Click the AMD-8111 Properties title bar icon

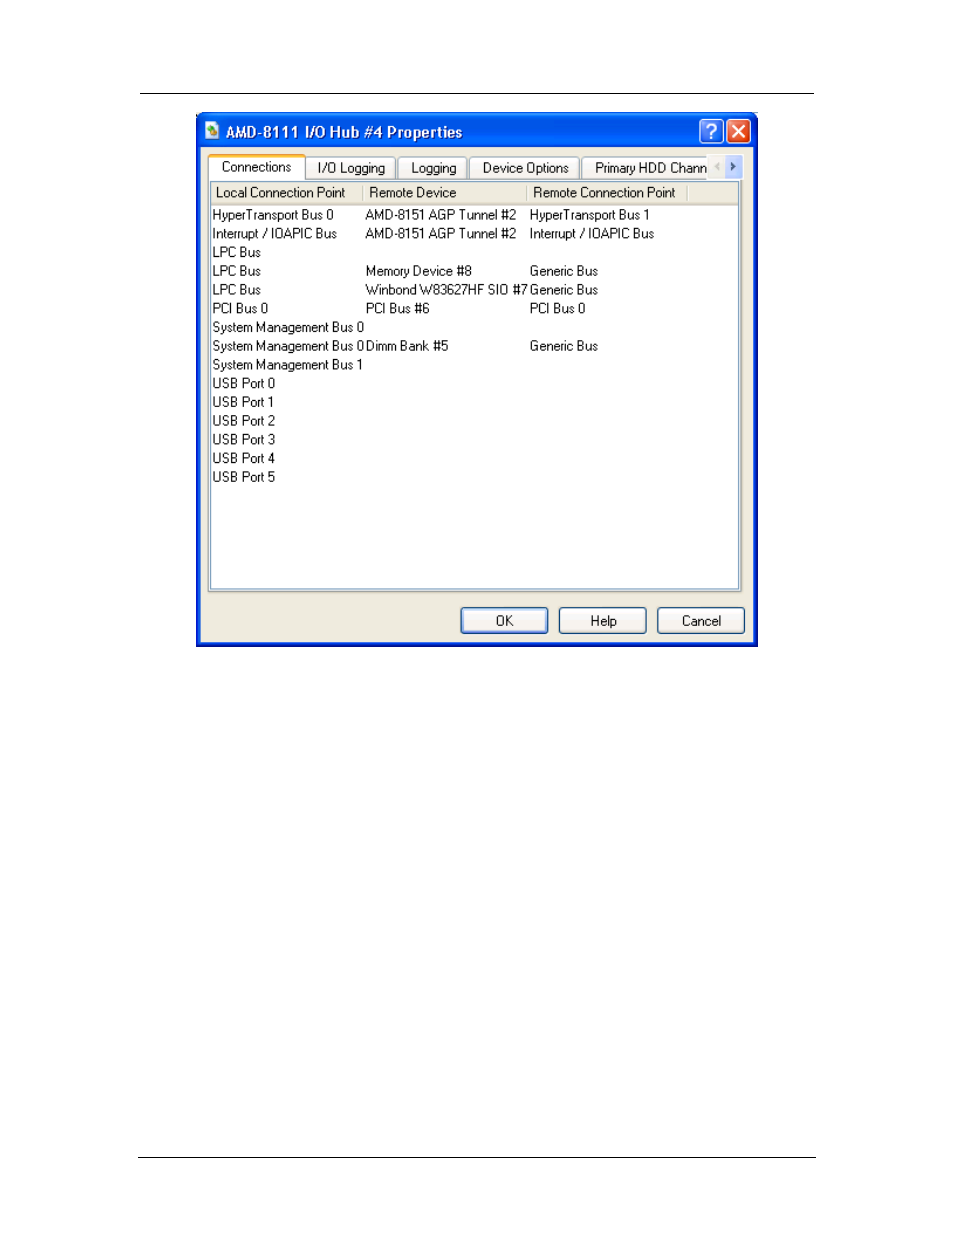pos(212,131)
